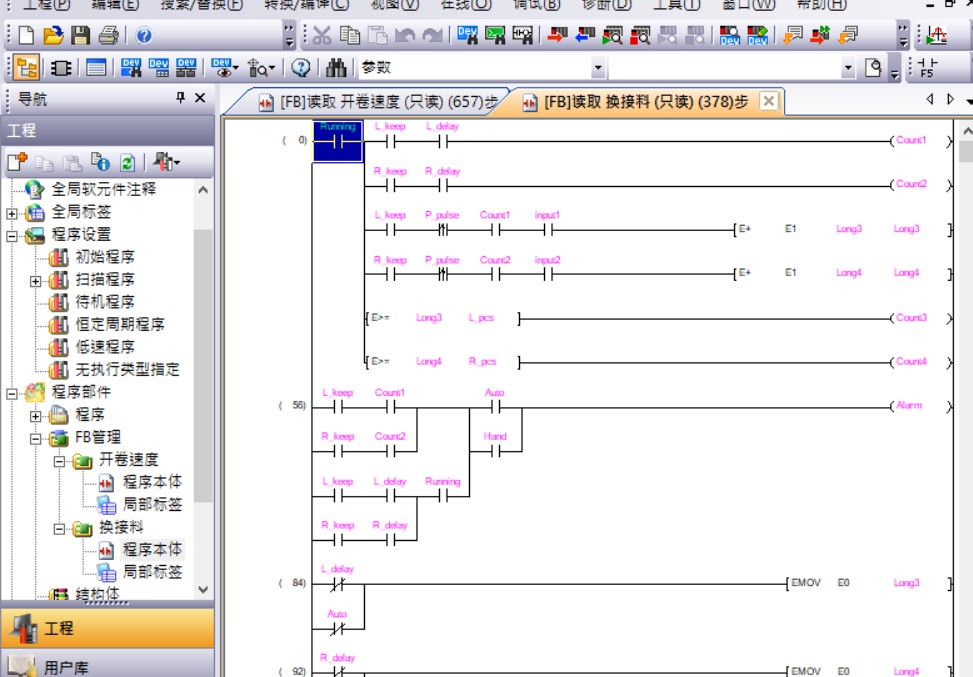Open the 参数 dropdown list
The height and width of the screenshot is (677, 973).
click(x=598, y=68)
